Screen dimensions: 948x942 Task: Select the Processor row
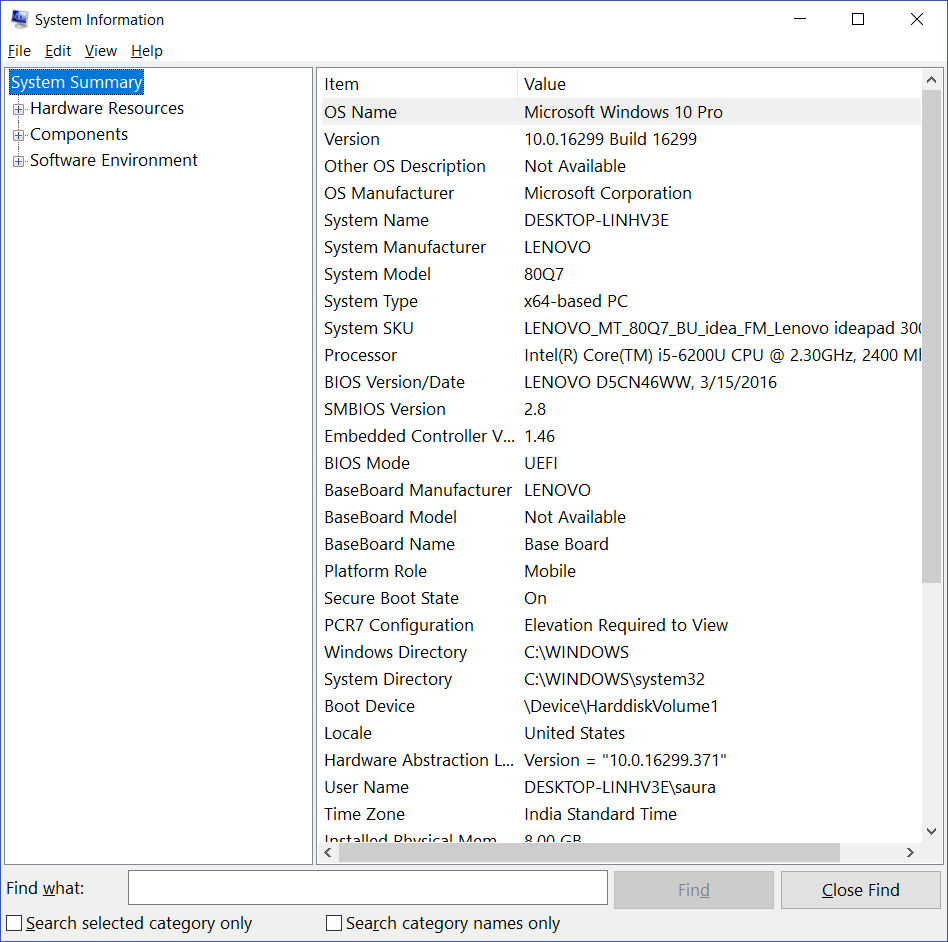pyautogui.click(x=621, y=355)
